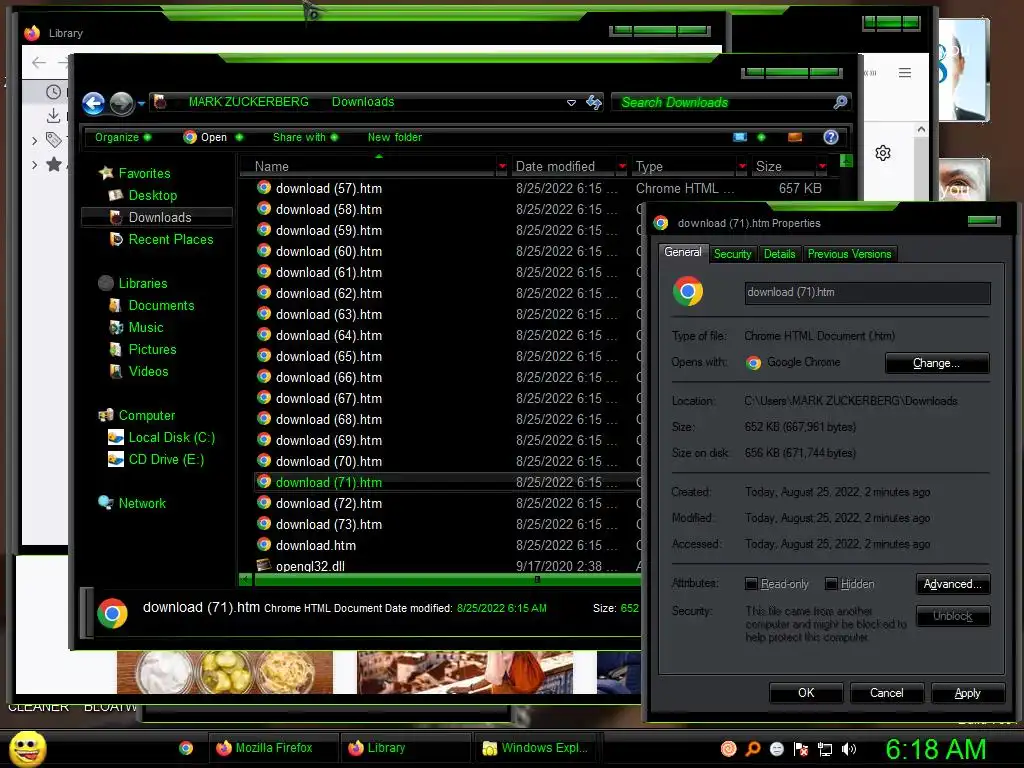
Task: Click the opengl32.dll file icon
Action: click(x=264, y=565)
